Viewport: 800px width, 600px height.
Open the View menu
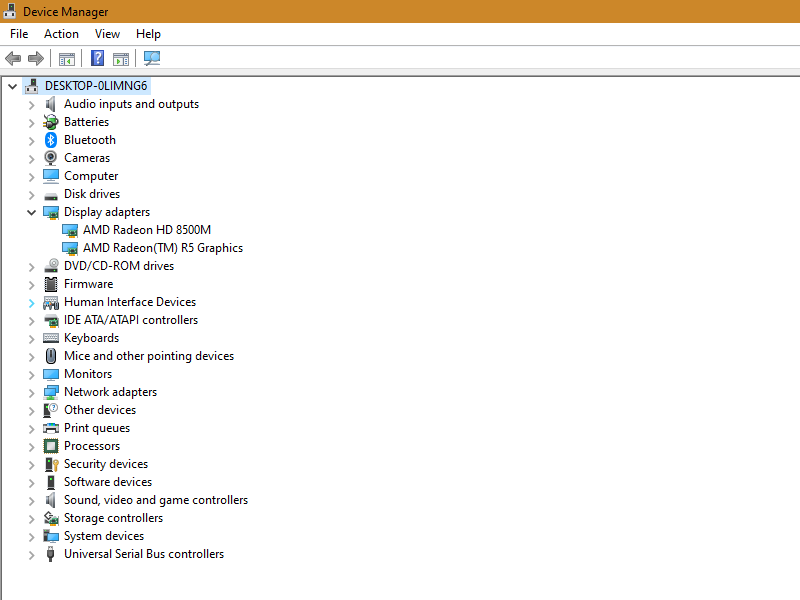coord(107,34)
